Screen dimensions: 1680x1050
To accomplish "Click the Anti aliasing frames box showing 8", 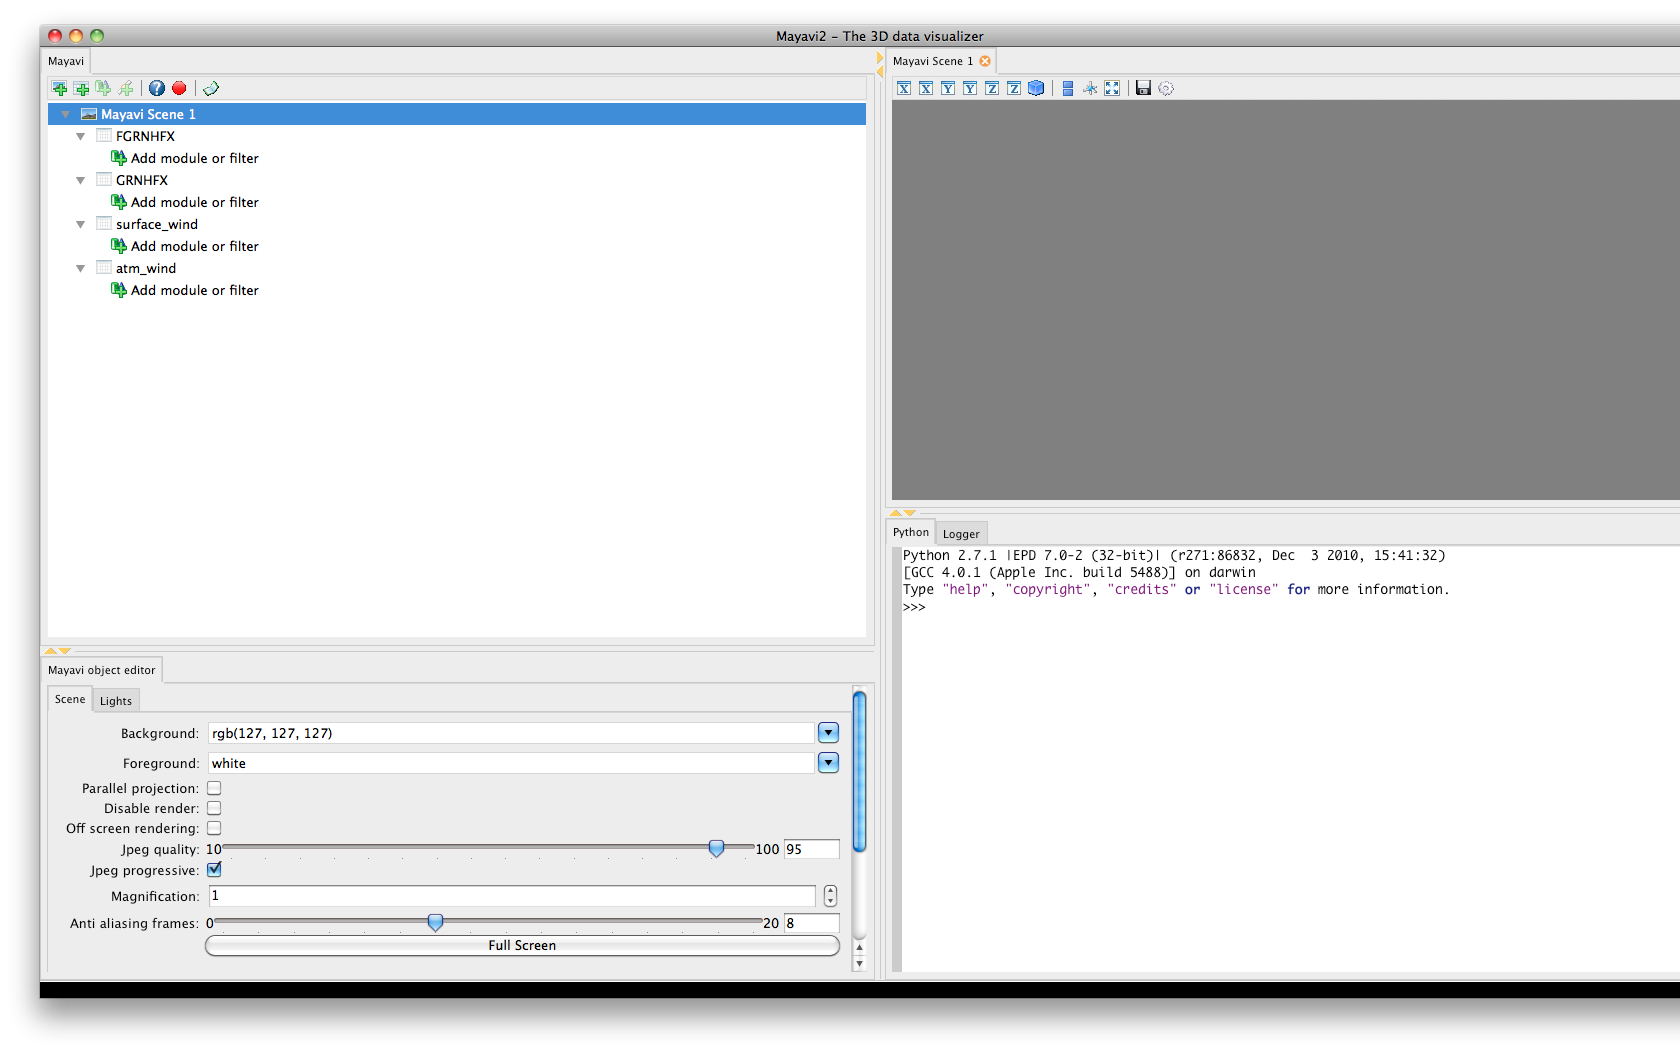I will pos(811,923).
